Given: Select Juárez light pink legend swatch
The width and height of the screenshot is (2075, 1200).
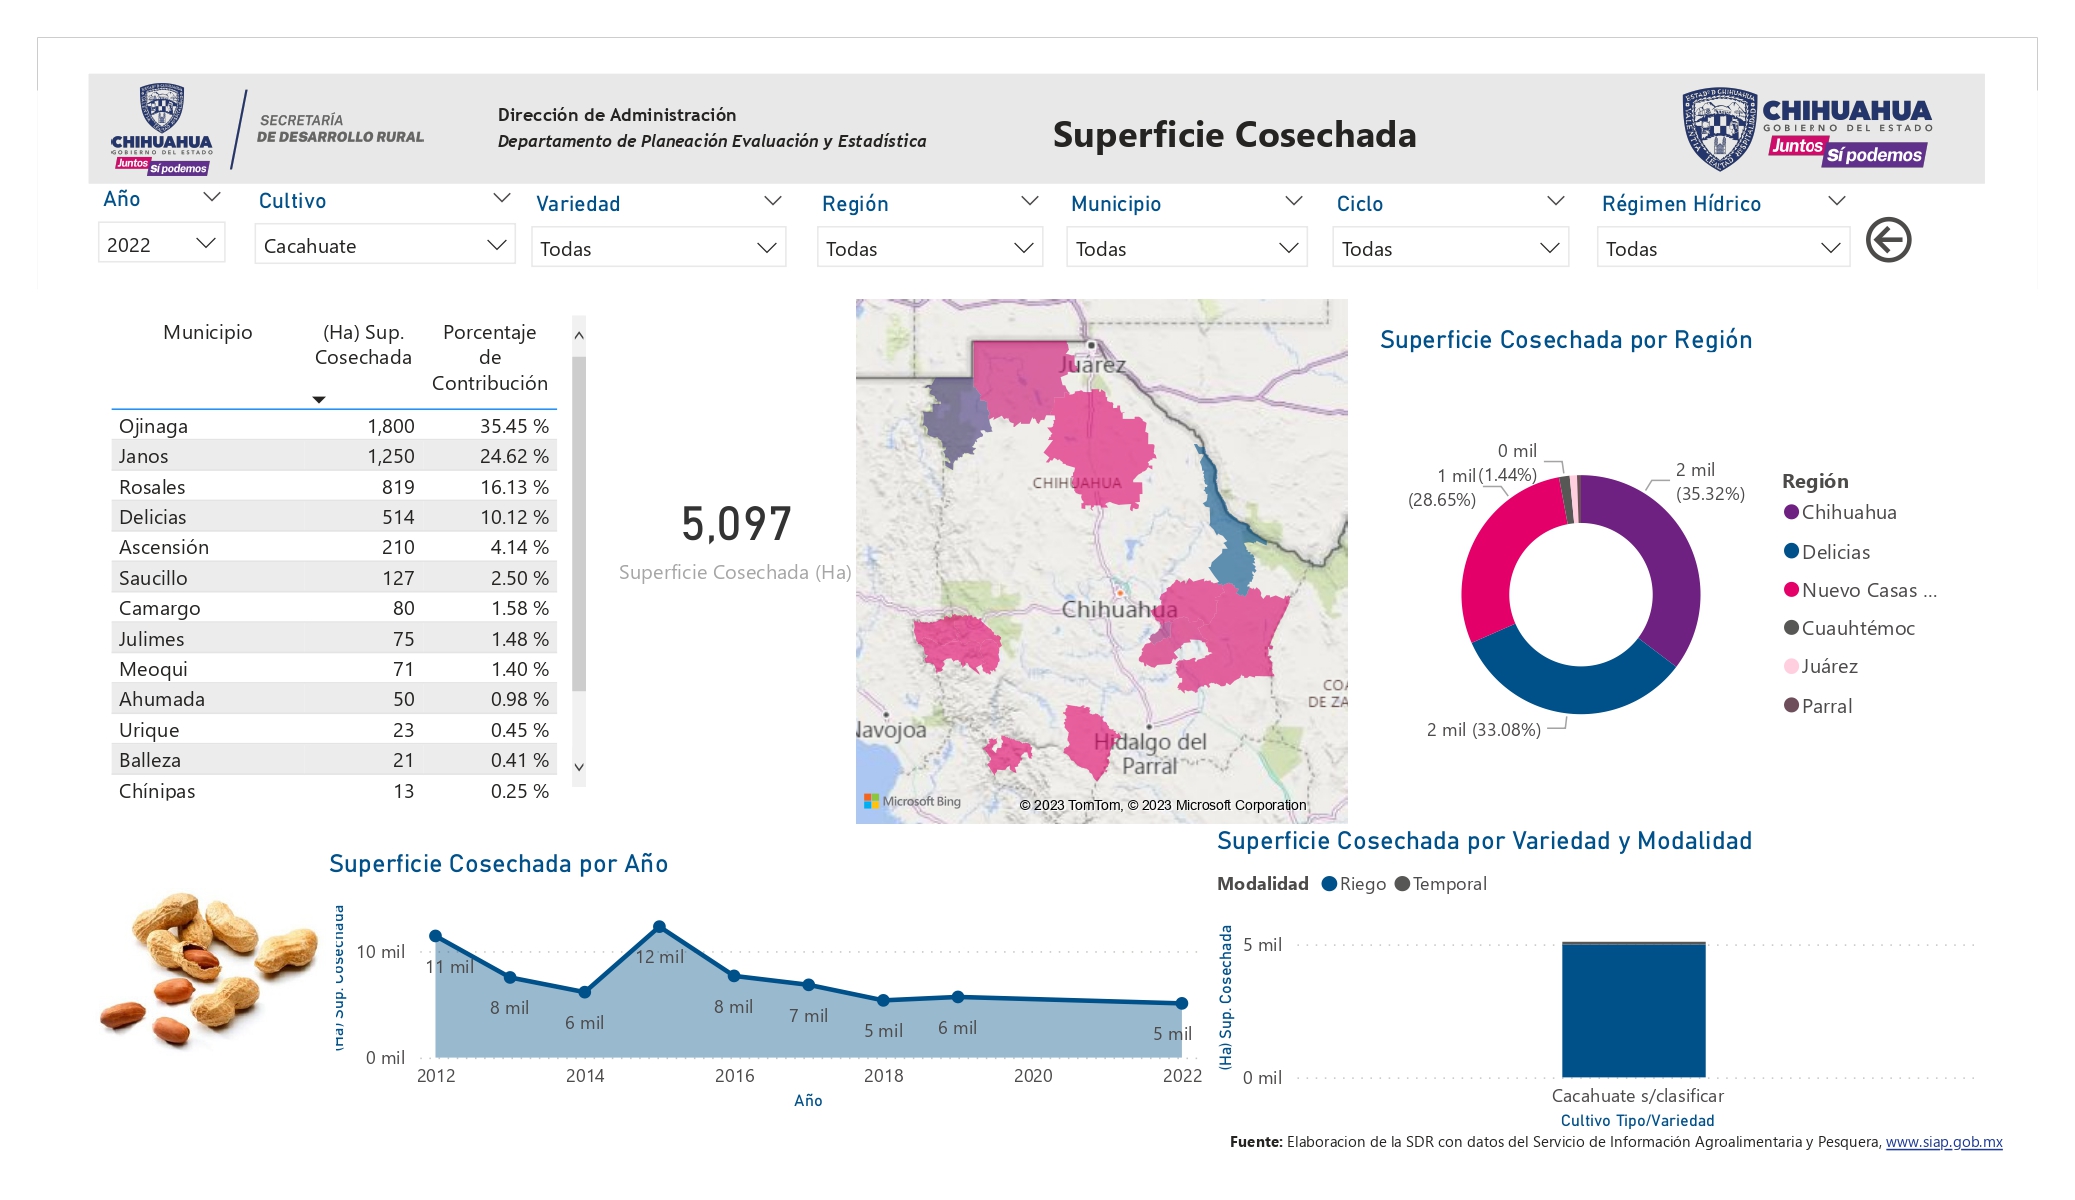Looking at the screenshot, I should 1791,666.
